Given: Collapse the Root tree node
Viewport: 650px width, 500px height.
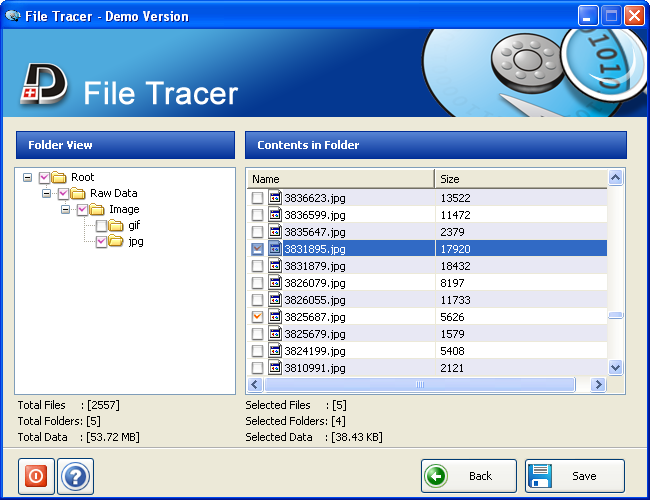Looking at the screenshot, I should pos(27,177).
